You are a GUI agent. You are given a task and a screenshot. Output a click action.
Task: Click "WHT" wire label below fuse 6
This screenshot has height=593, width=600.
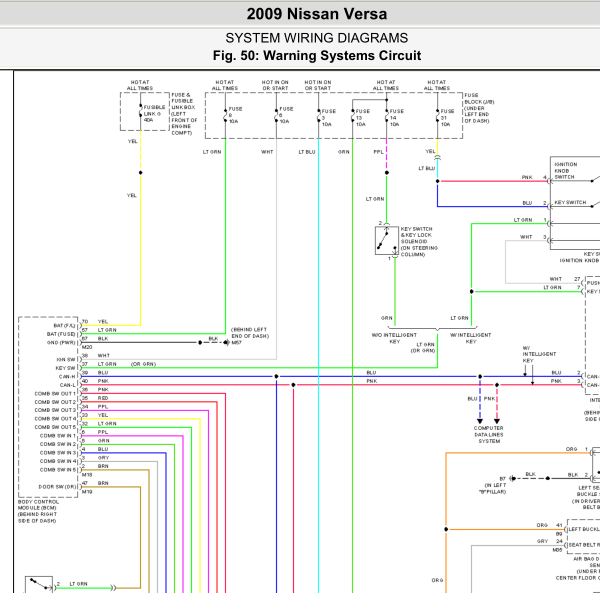click(x=267, y=152)
